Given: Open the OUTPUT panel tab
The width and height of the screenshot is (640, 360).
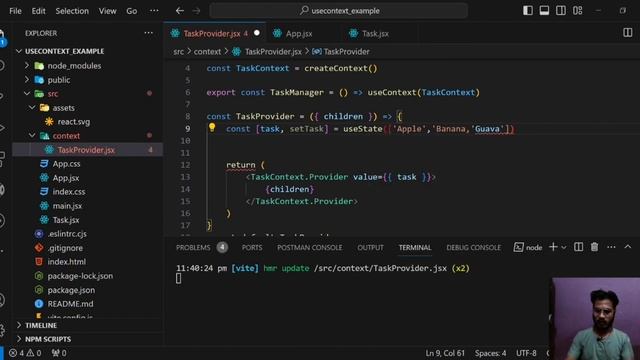Looking at the screenshot, I should click(370, 247).
